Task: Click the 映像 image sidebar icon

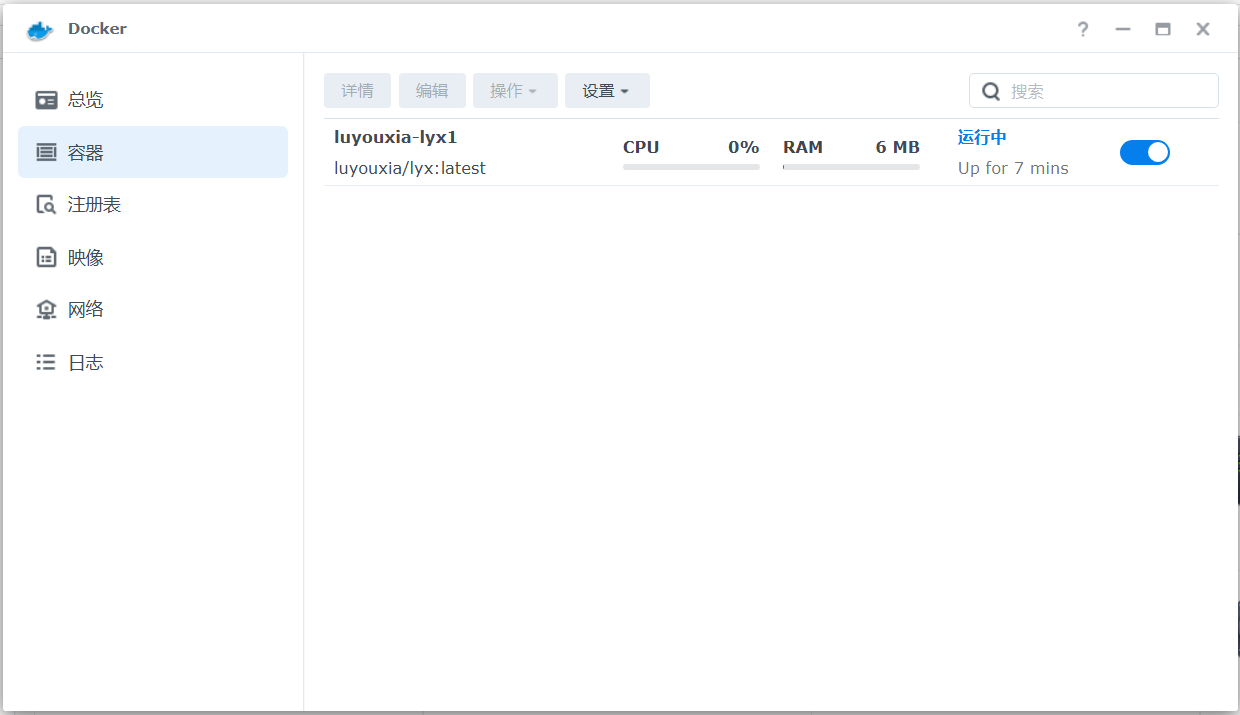Action: tap(46, 257)
